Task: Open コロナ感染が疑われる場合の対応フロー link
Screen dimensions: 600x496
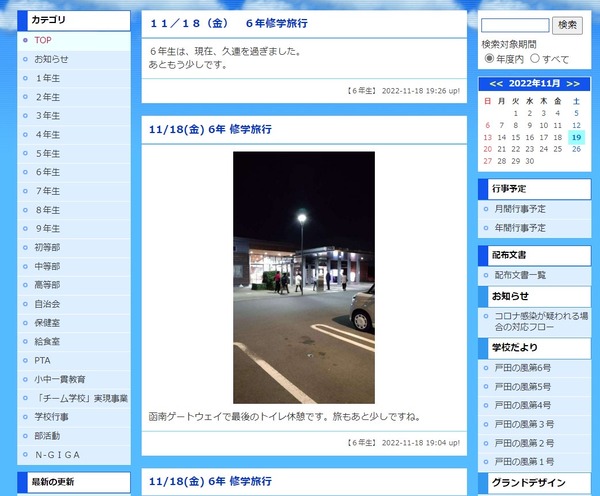Action: [x=541, y=321]
